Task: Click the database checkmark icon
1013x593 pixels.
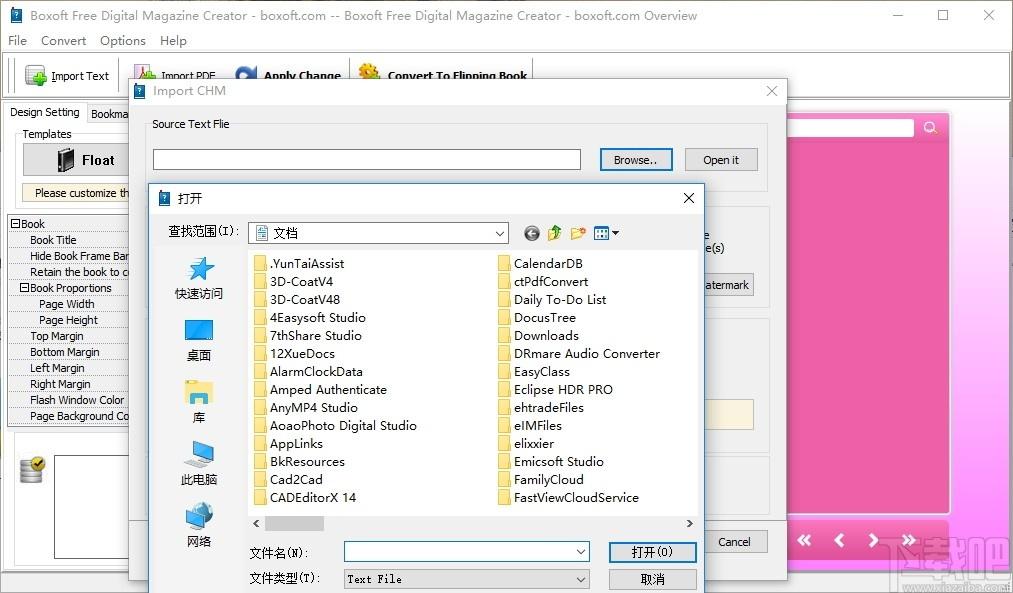Action: coord(32,470)
